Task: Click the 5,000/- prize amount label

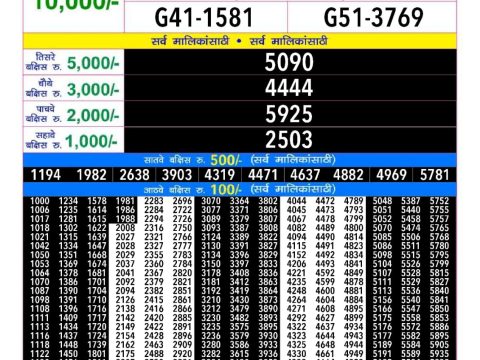Action: (x=93, y=63)
